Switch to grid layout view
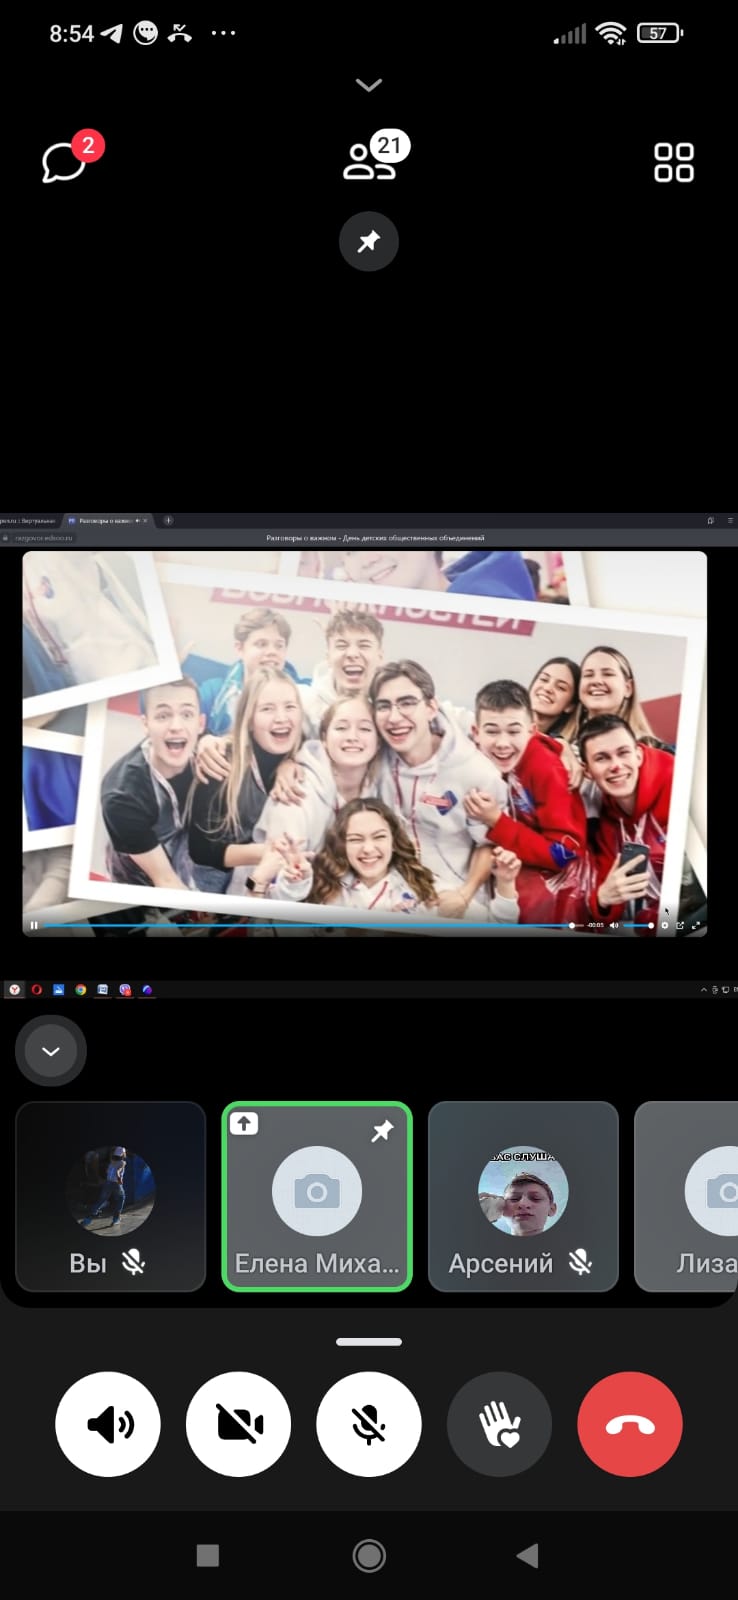The image size is (738, 1600). click(673, 162)
